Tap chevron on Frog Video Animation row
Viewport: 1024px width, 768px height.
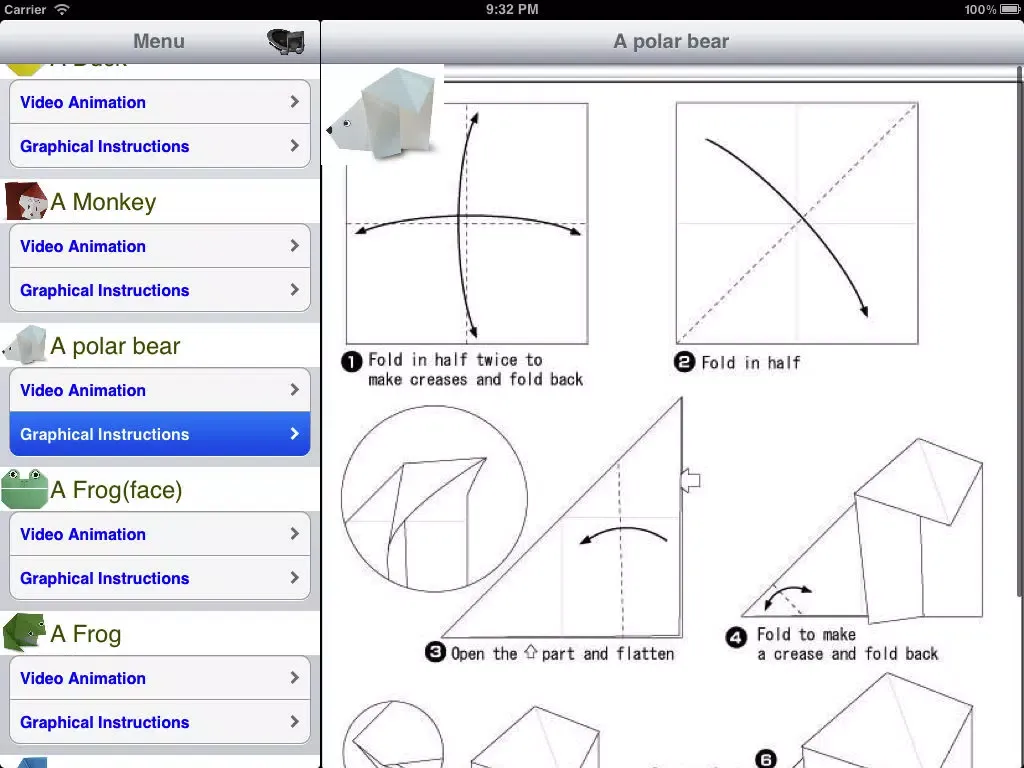point(295,677)
